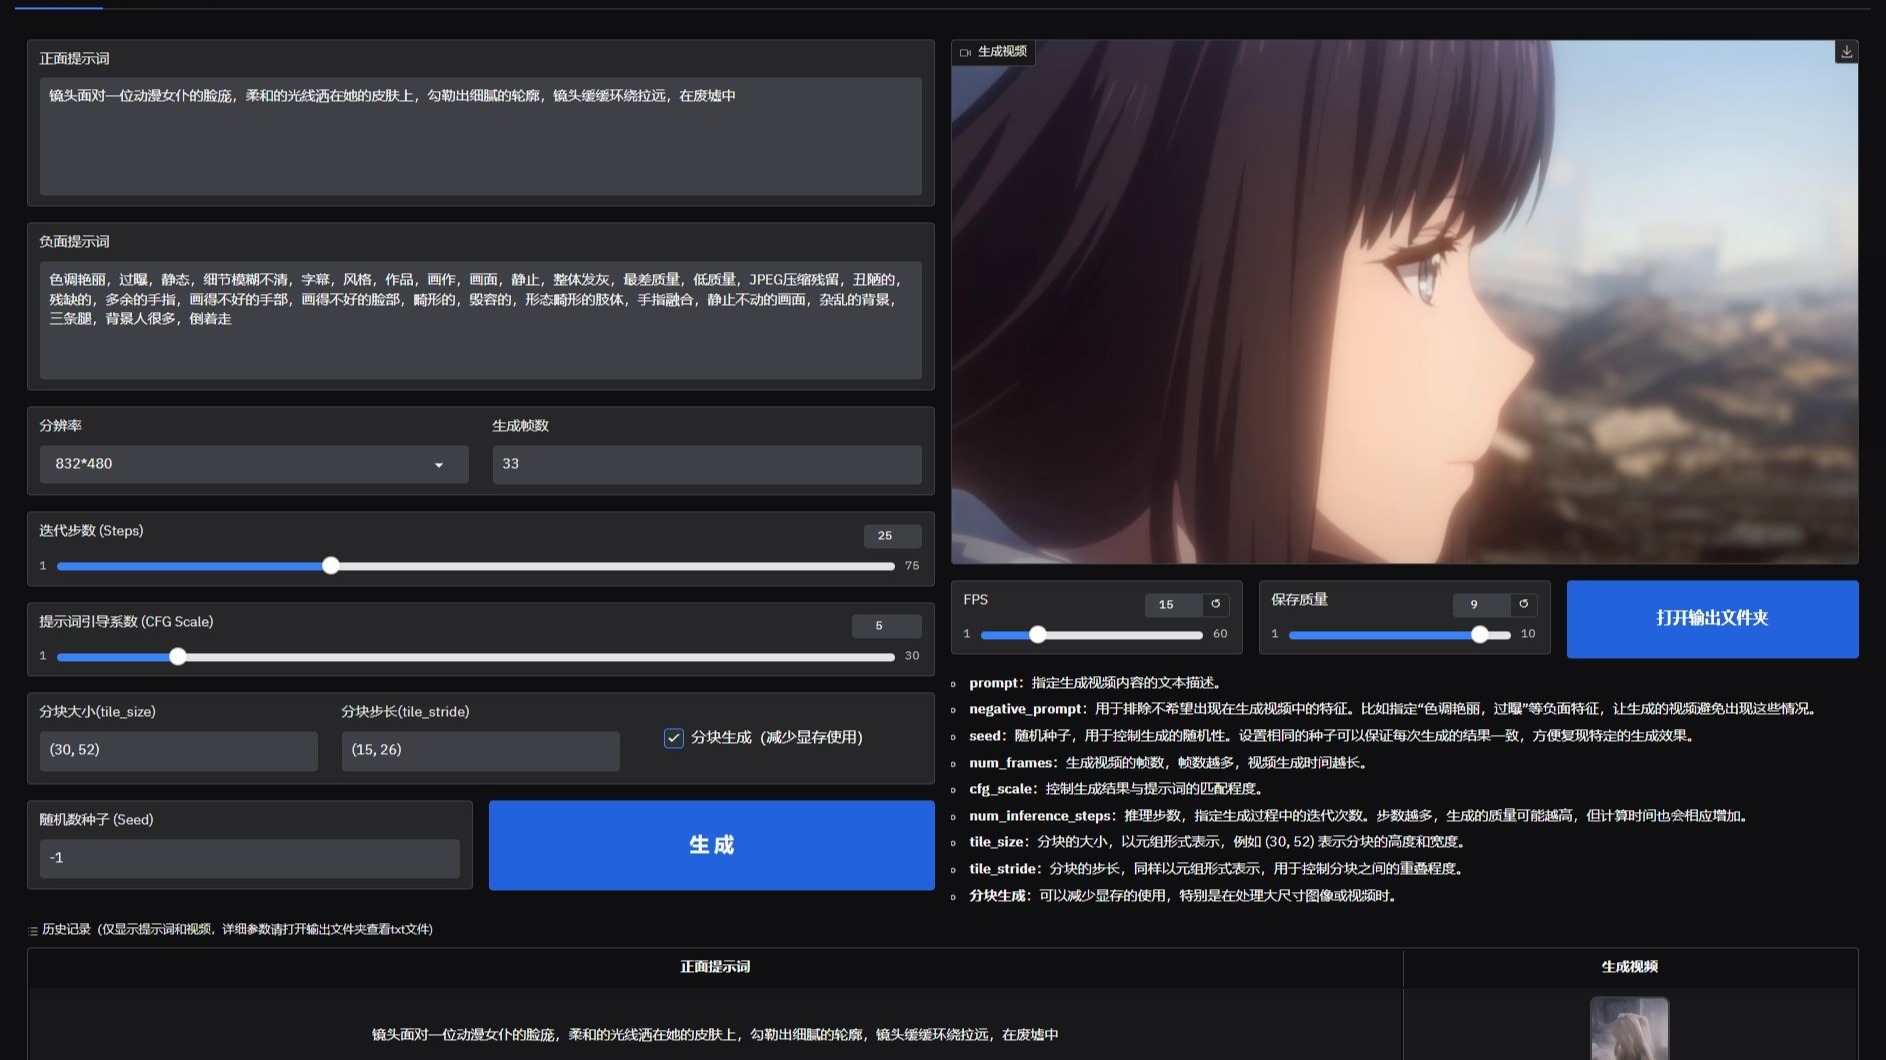Image resolution: width=1886 pixels, height=1060 pixels.
Task: Click the 分块大小(tile_size) label
Action: coord(97,712)
